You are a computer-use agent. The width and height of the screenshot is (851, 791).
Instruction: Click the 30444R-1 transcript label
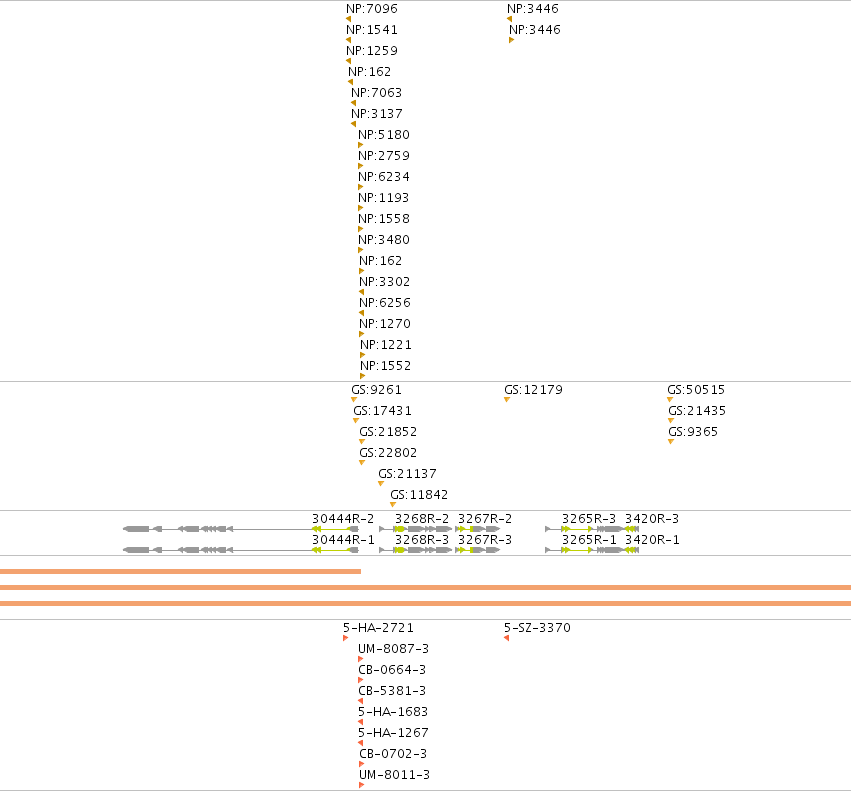(343, 540)
